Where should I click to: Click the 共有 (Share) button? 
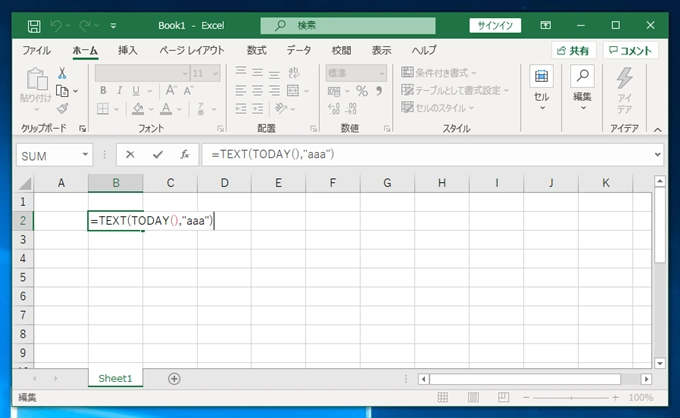click(x=573, y=51)
